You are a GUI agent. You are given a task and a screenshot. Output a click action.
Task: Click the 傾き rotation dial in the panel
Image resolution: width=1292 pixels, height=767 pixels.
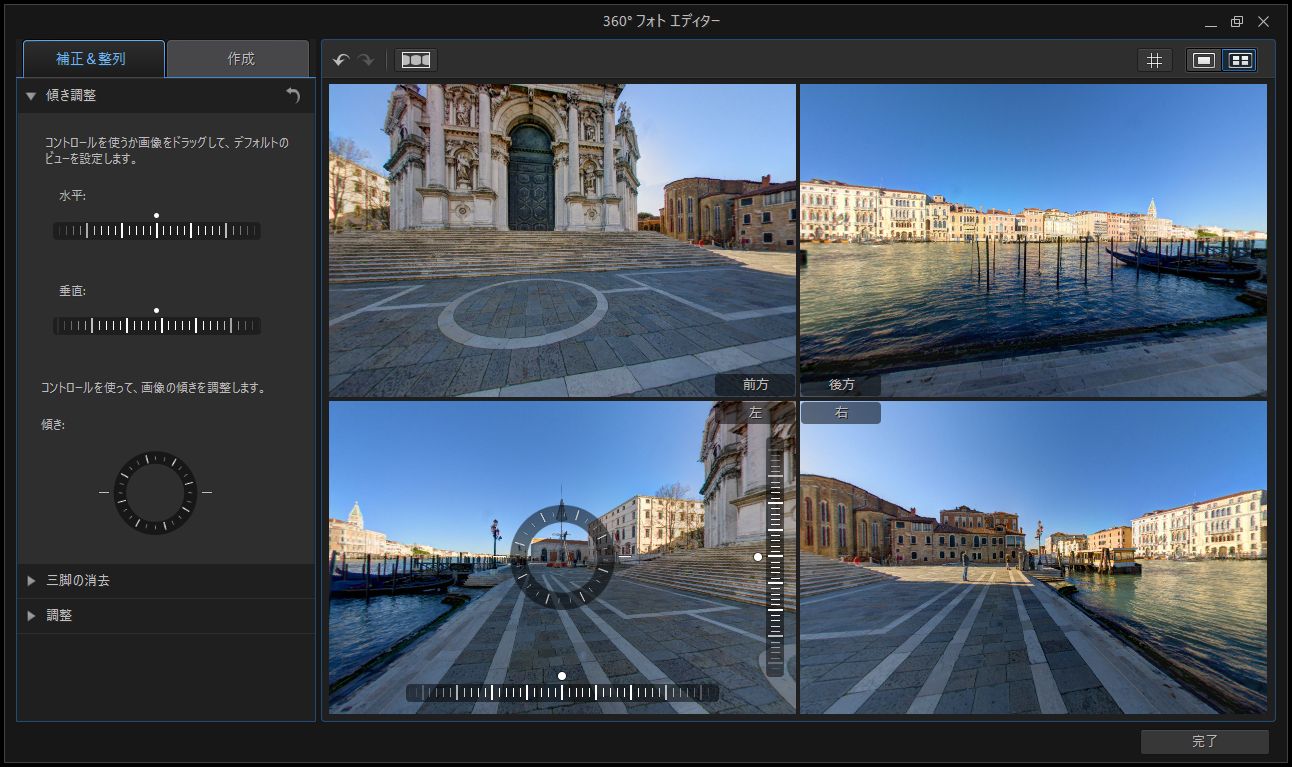coord(155,492)
